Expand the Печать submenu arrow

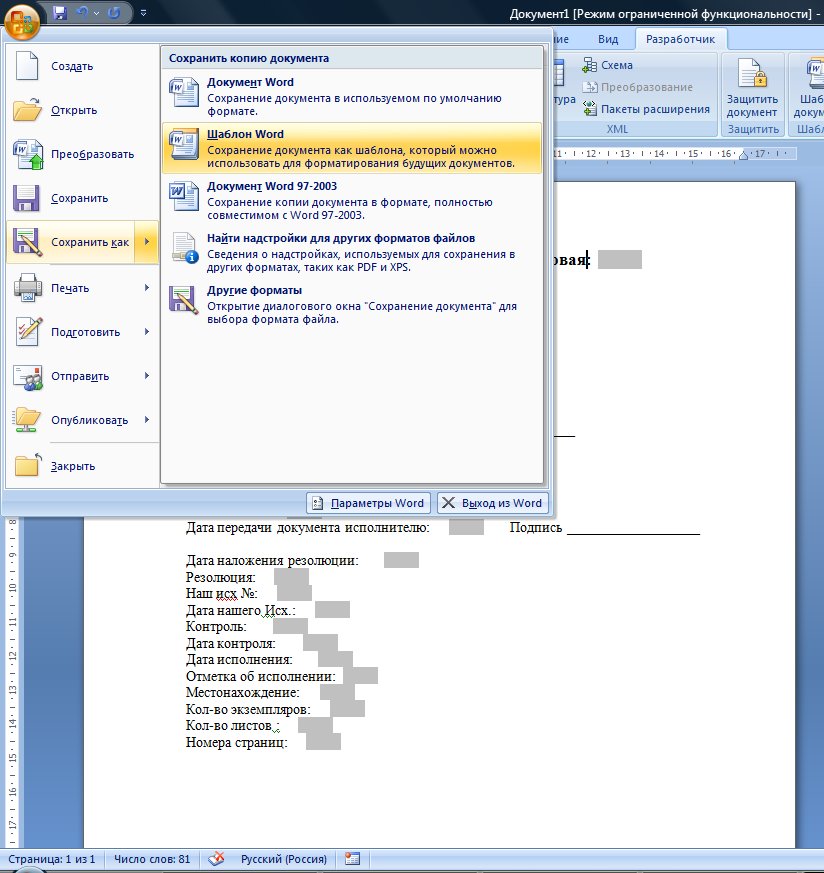coord(147,288)
